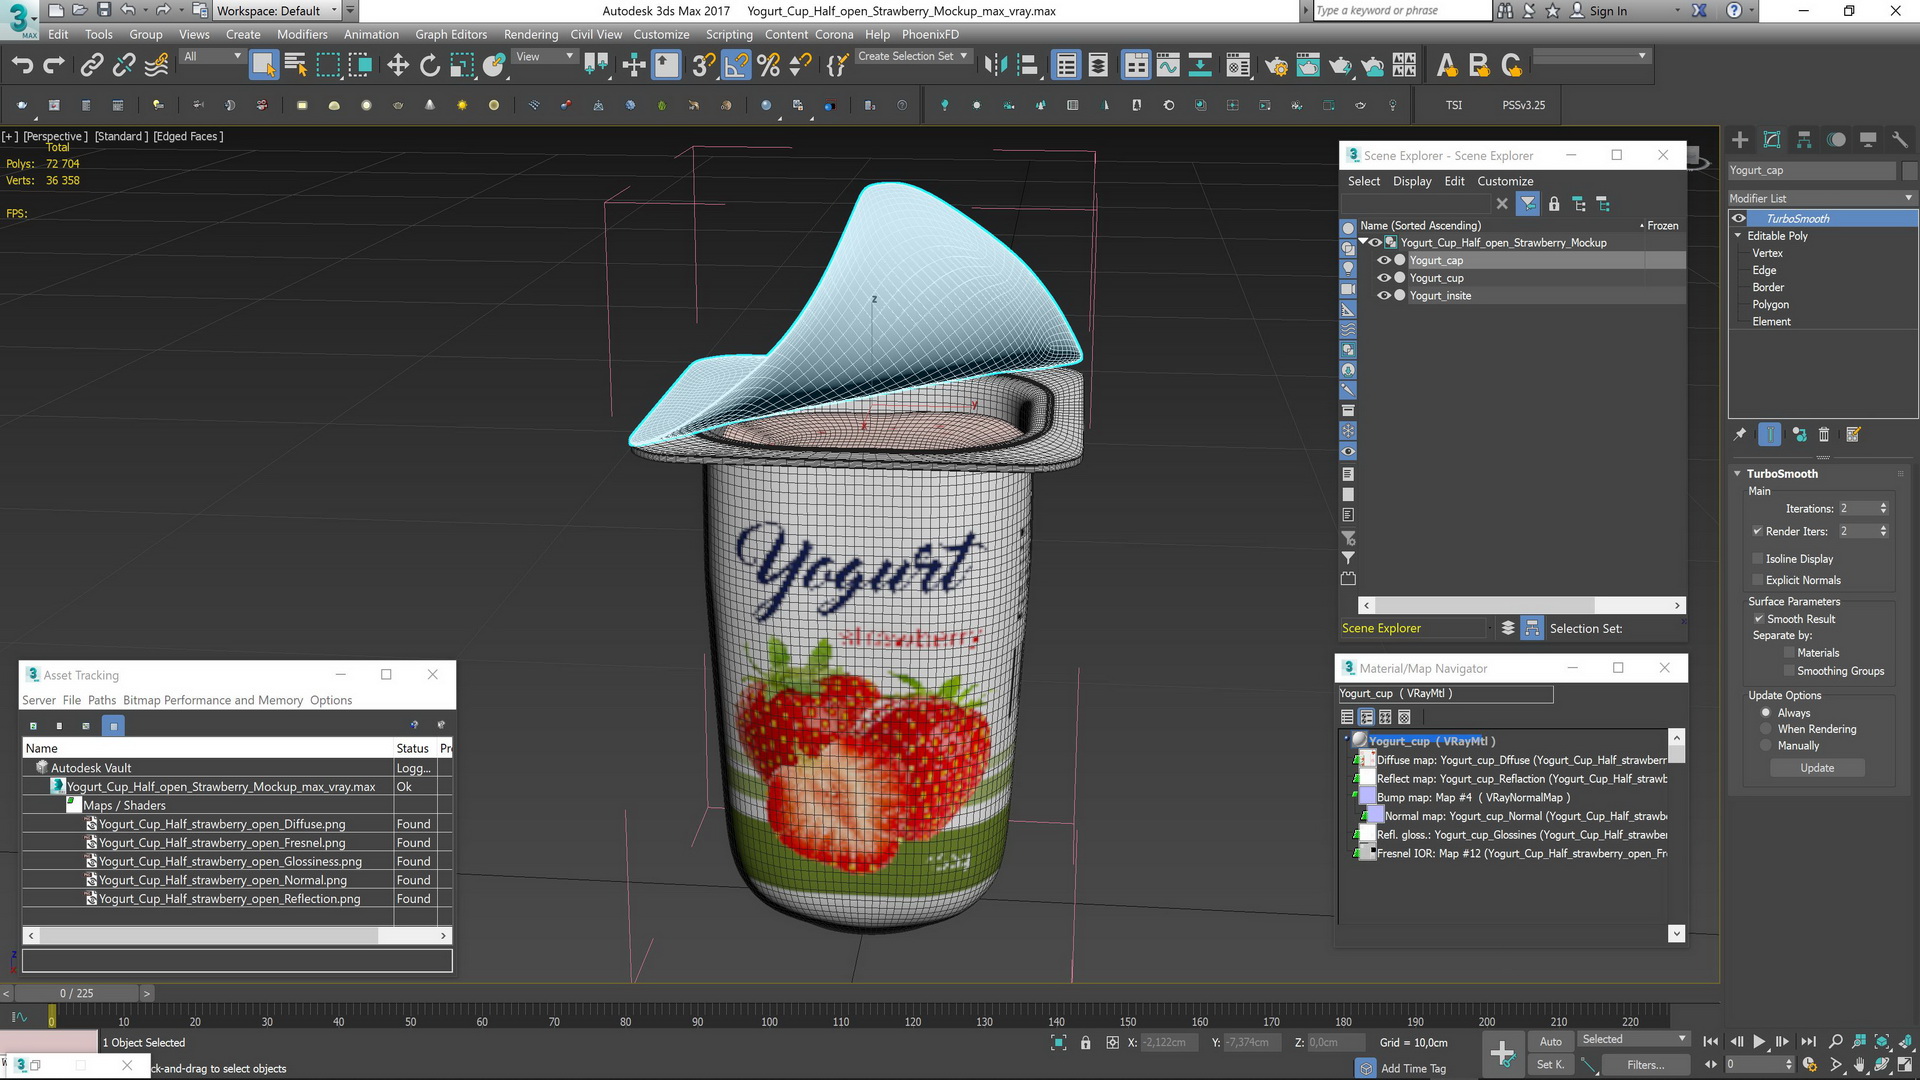The image size is (1920, 1080).
Task: Remove modifier with the trash icon
Action: 1824,434
